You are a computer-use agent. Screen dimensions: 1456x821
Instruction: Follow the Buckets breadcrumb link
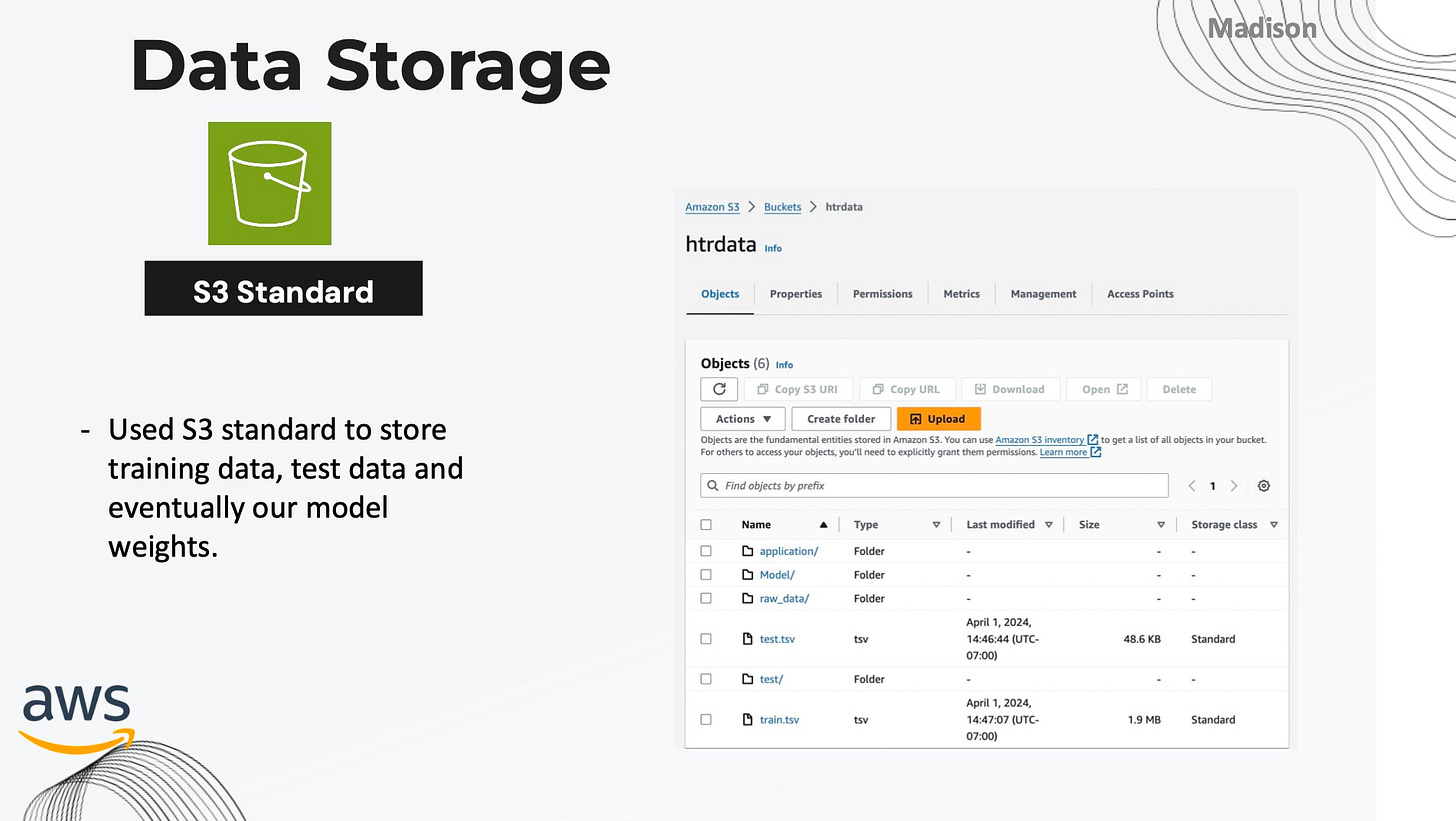[x=782, y=207]
